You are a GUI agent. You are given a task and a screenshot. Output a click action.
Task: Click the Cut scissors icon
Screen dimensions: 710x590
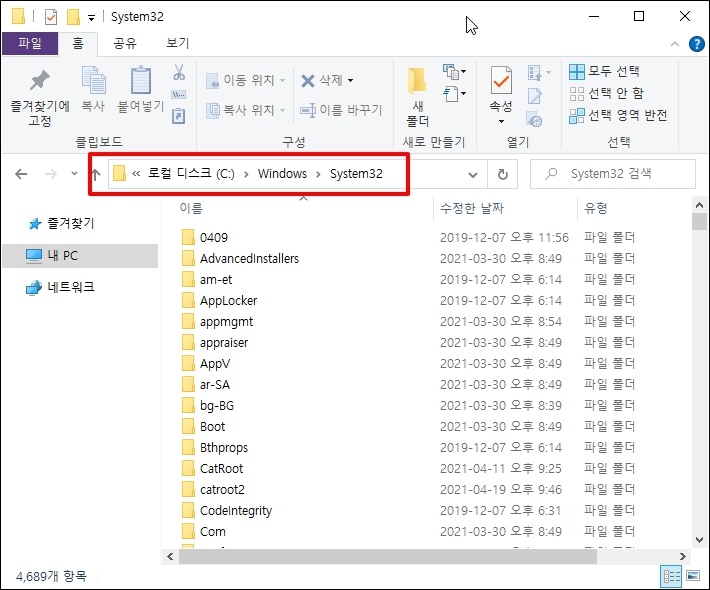179,72
